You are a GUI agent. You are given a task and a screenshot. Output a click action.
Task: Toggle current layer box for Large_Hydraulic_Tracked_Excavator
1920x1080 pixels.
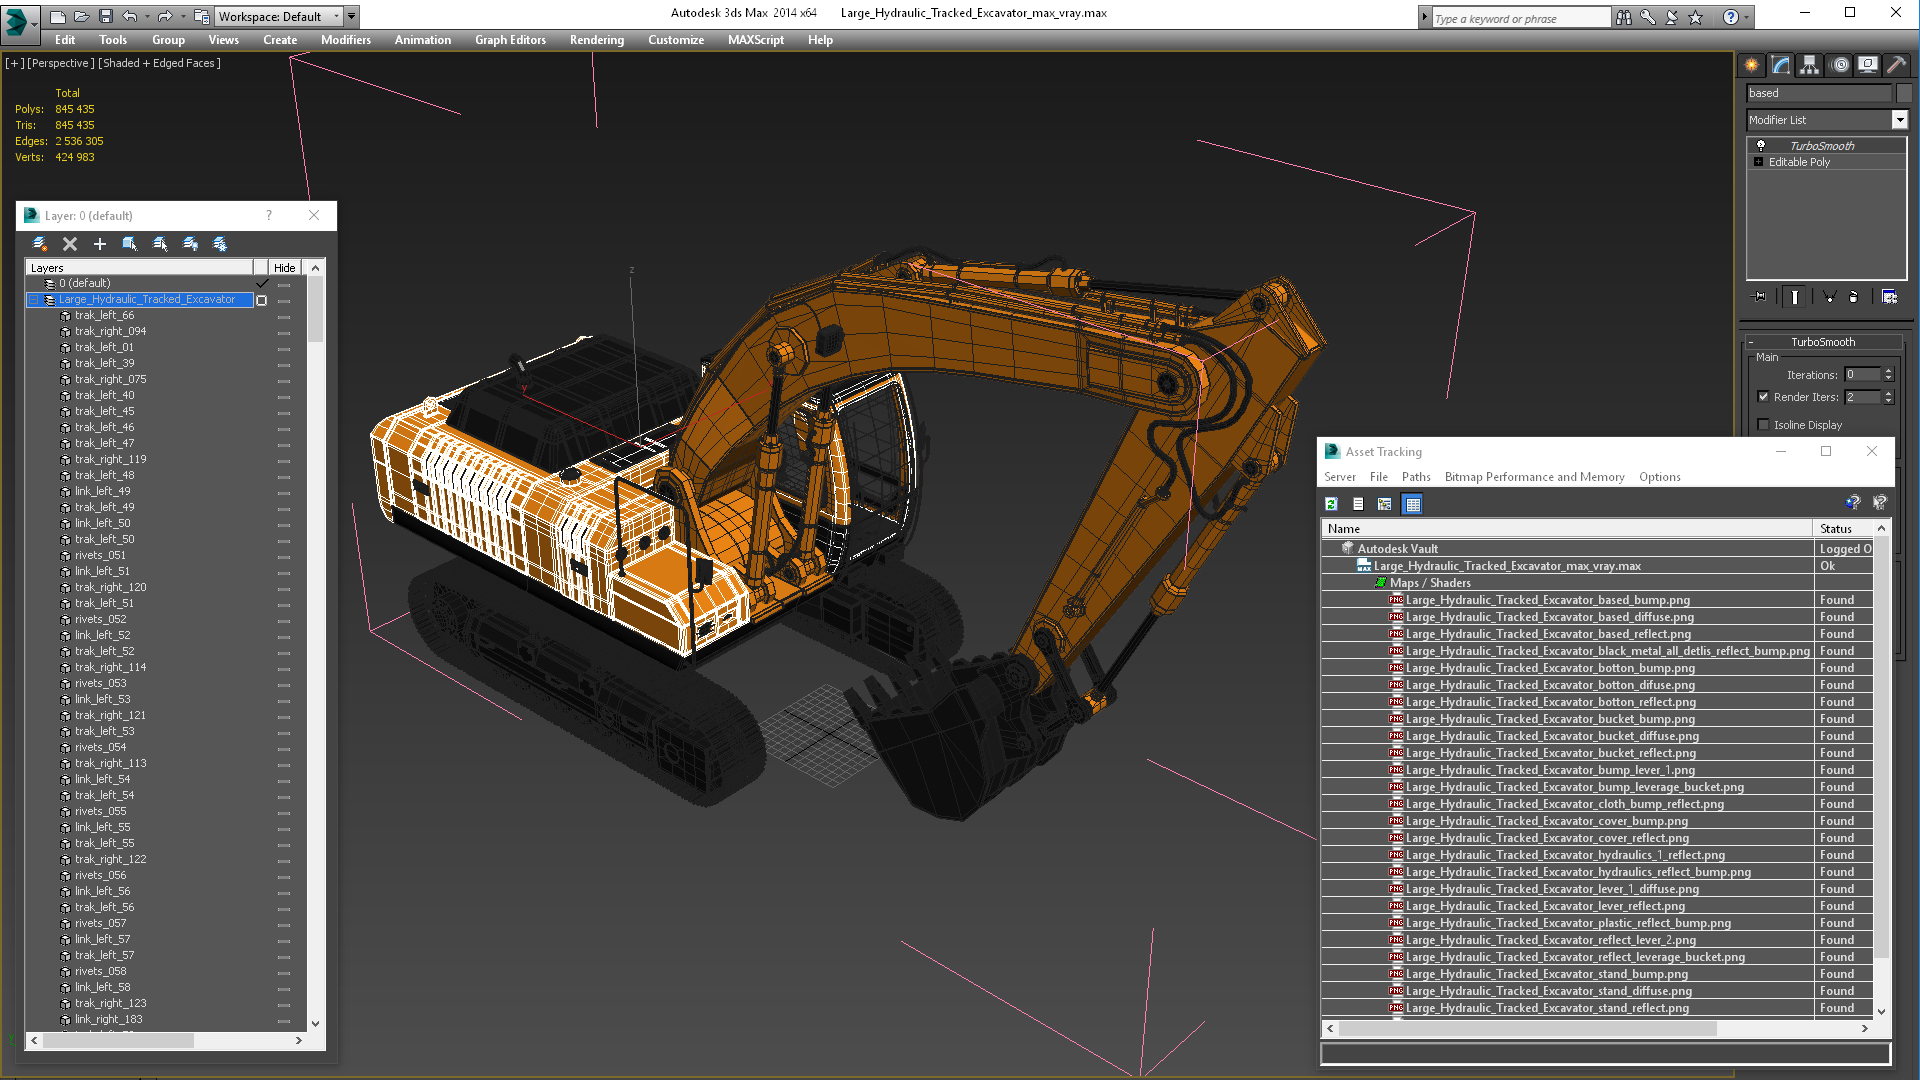262,300
